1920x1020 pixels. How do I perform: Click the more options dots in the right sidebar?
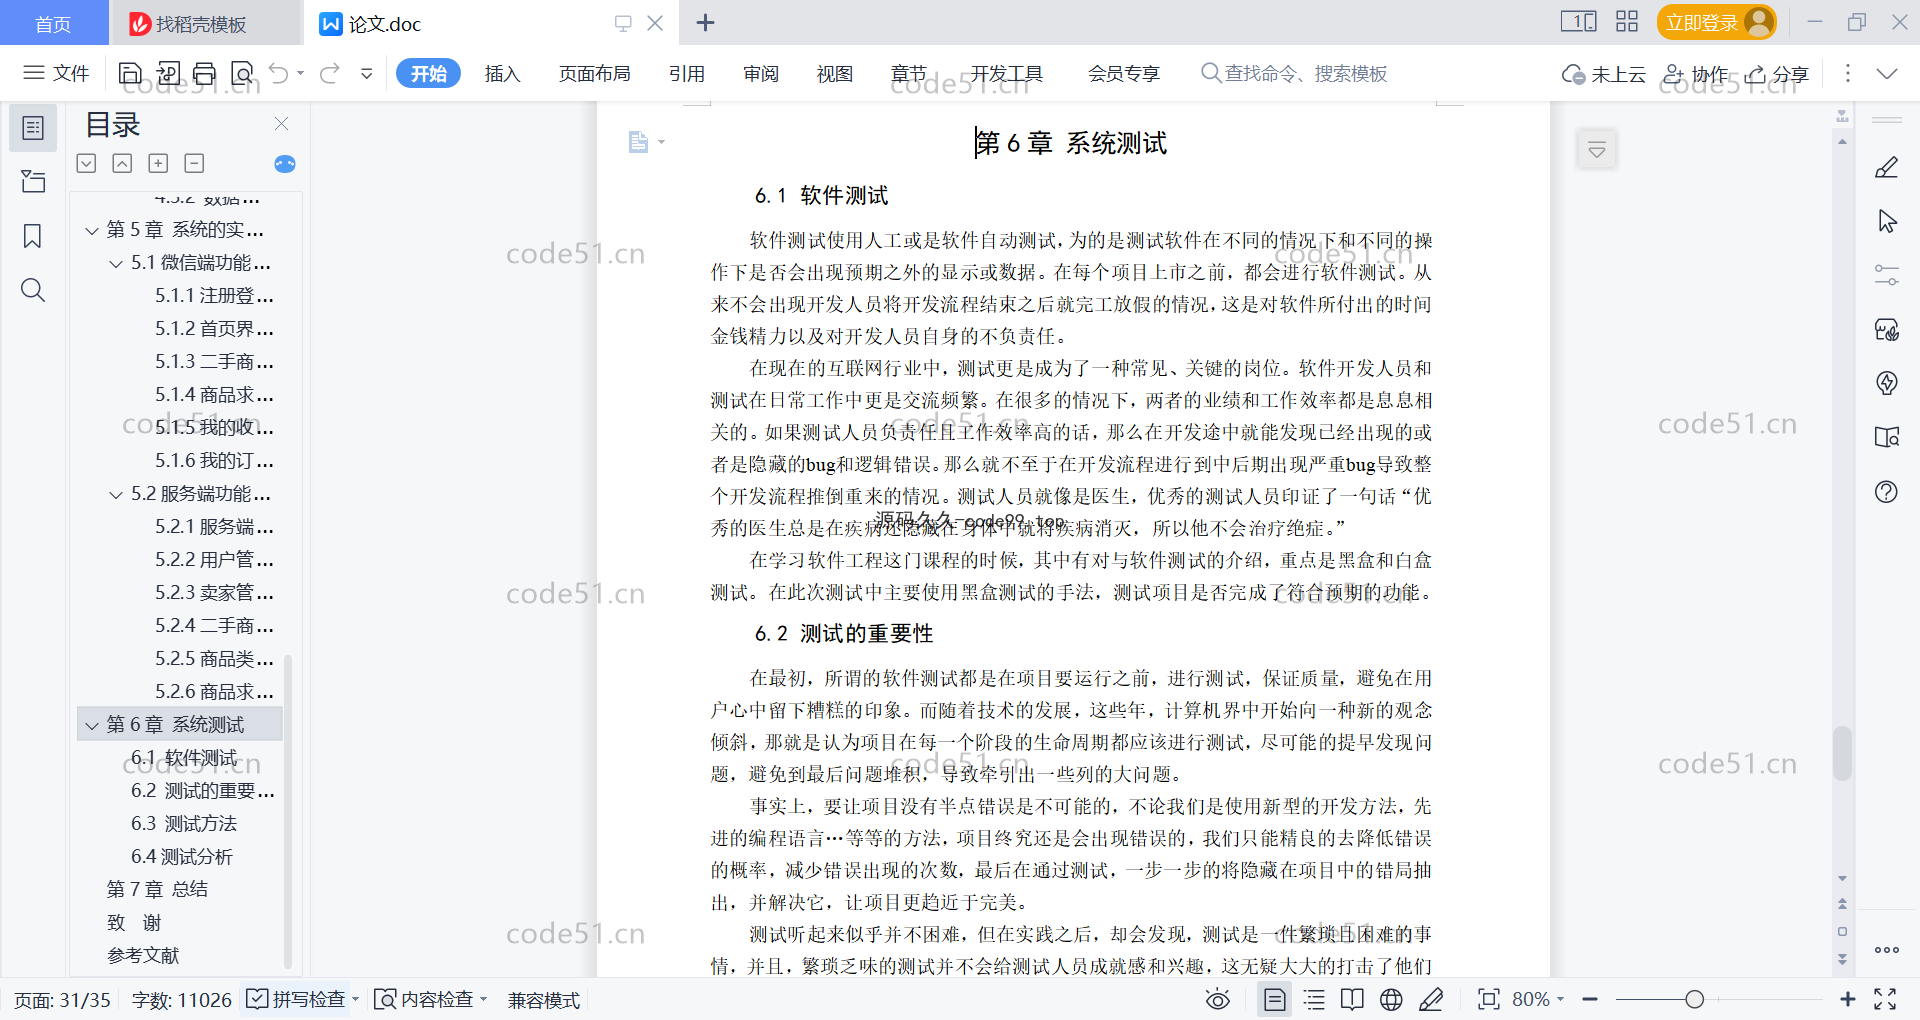tap(1886, 950)
